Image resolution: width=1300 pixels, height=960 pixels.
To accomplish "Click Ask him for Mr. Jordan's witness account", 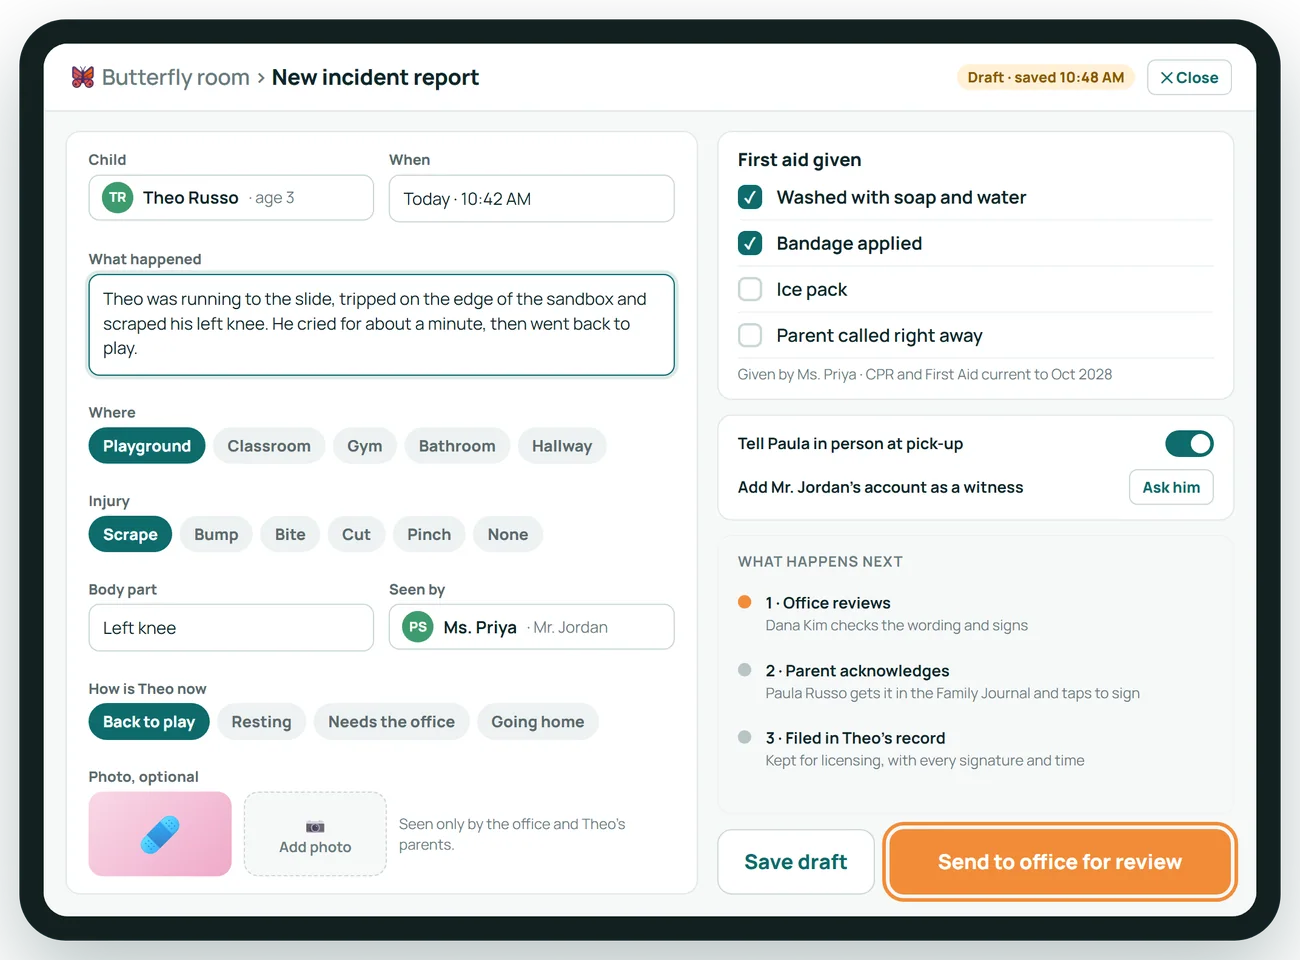I will tap(1171, 487).
